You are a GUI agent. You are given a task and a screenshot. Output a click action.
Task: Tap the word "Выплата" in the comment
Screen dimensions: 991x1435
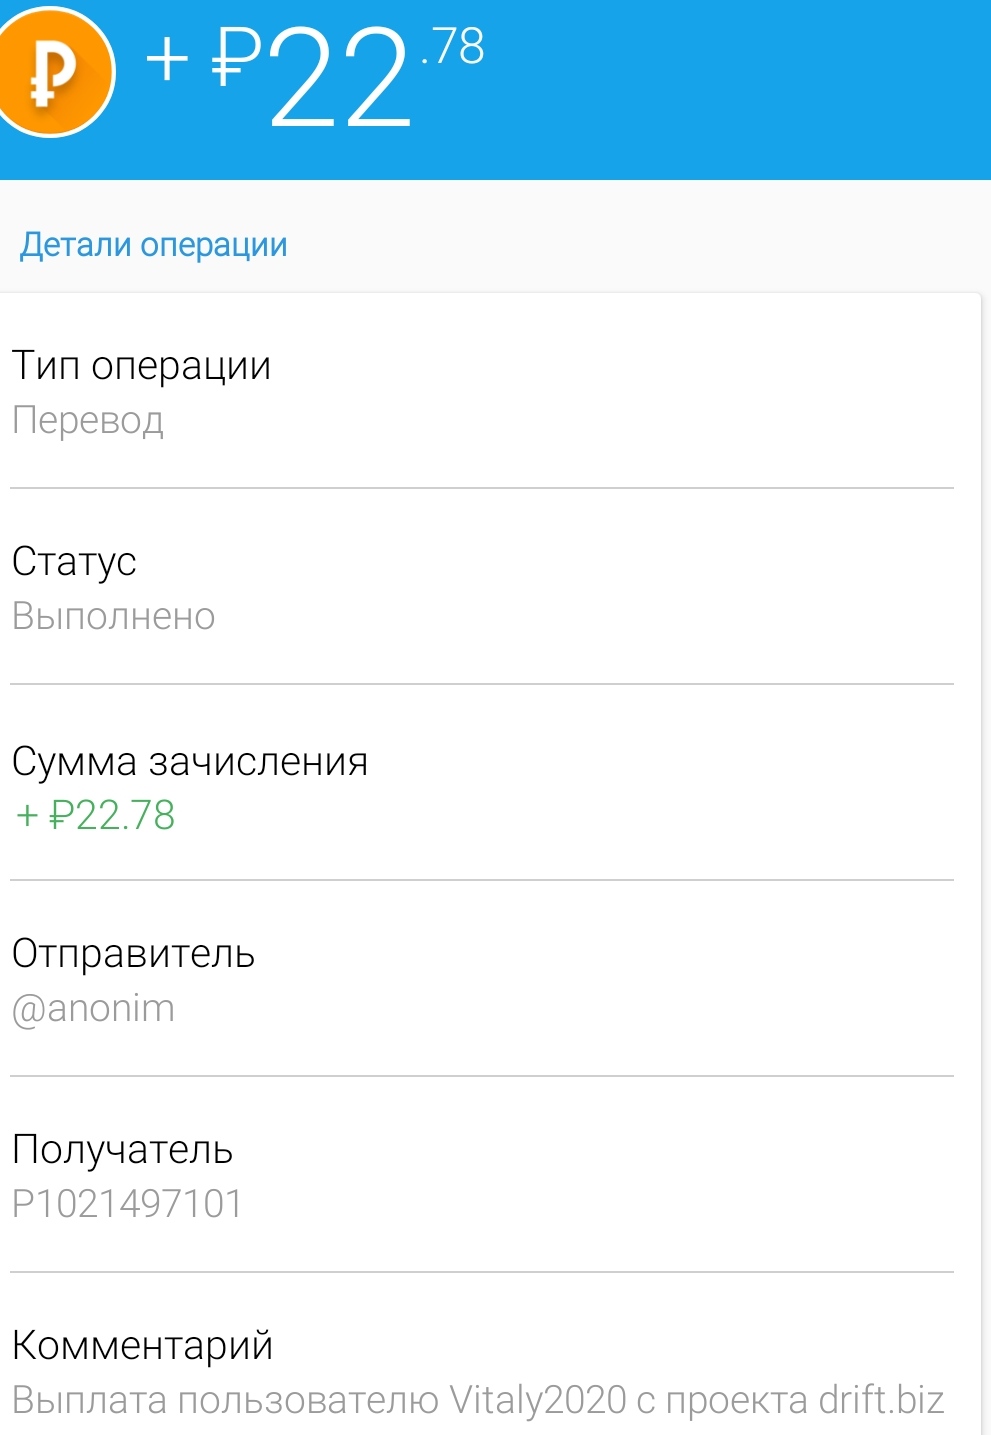click(88, 1400)
